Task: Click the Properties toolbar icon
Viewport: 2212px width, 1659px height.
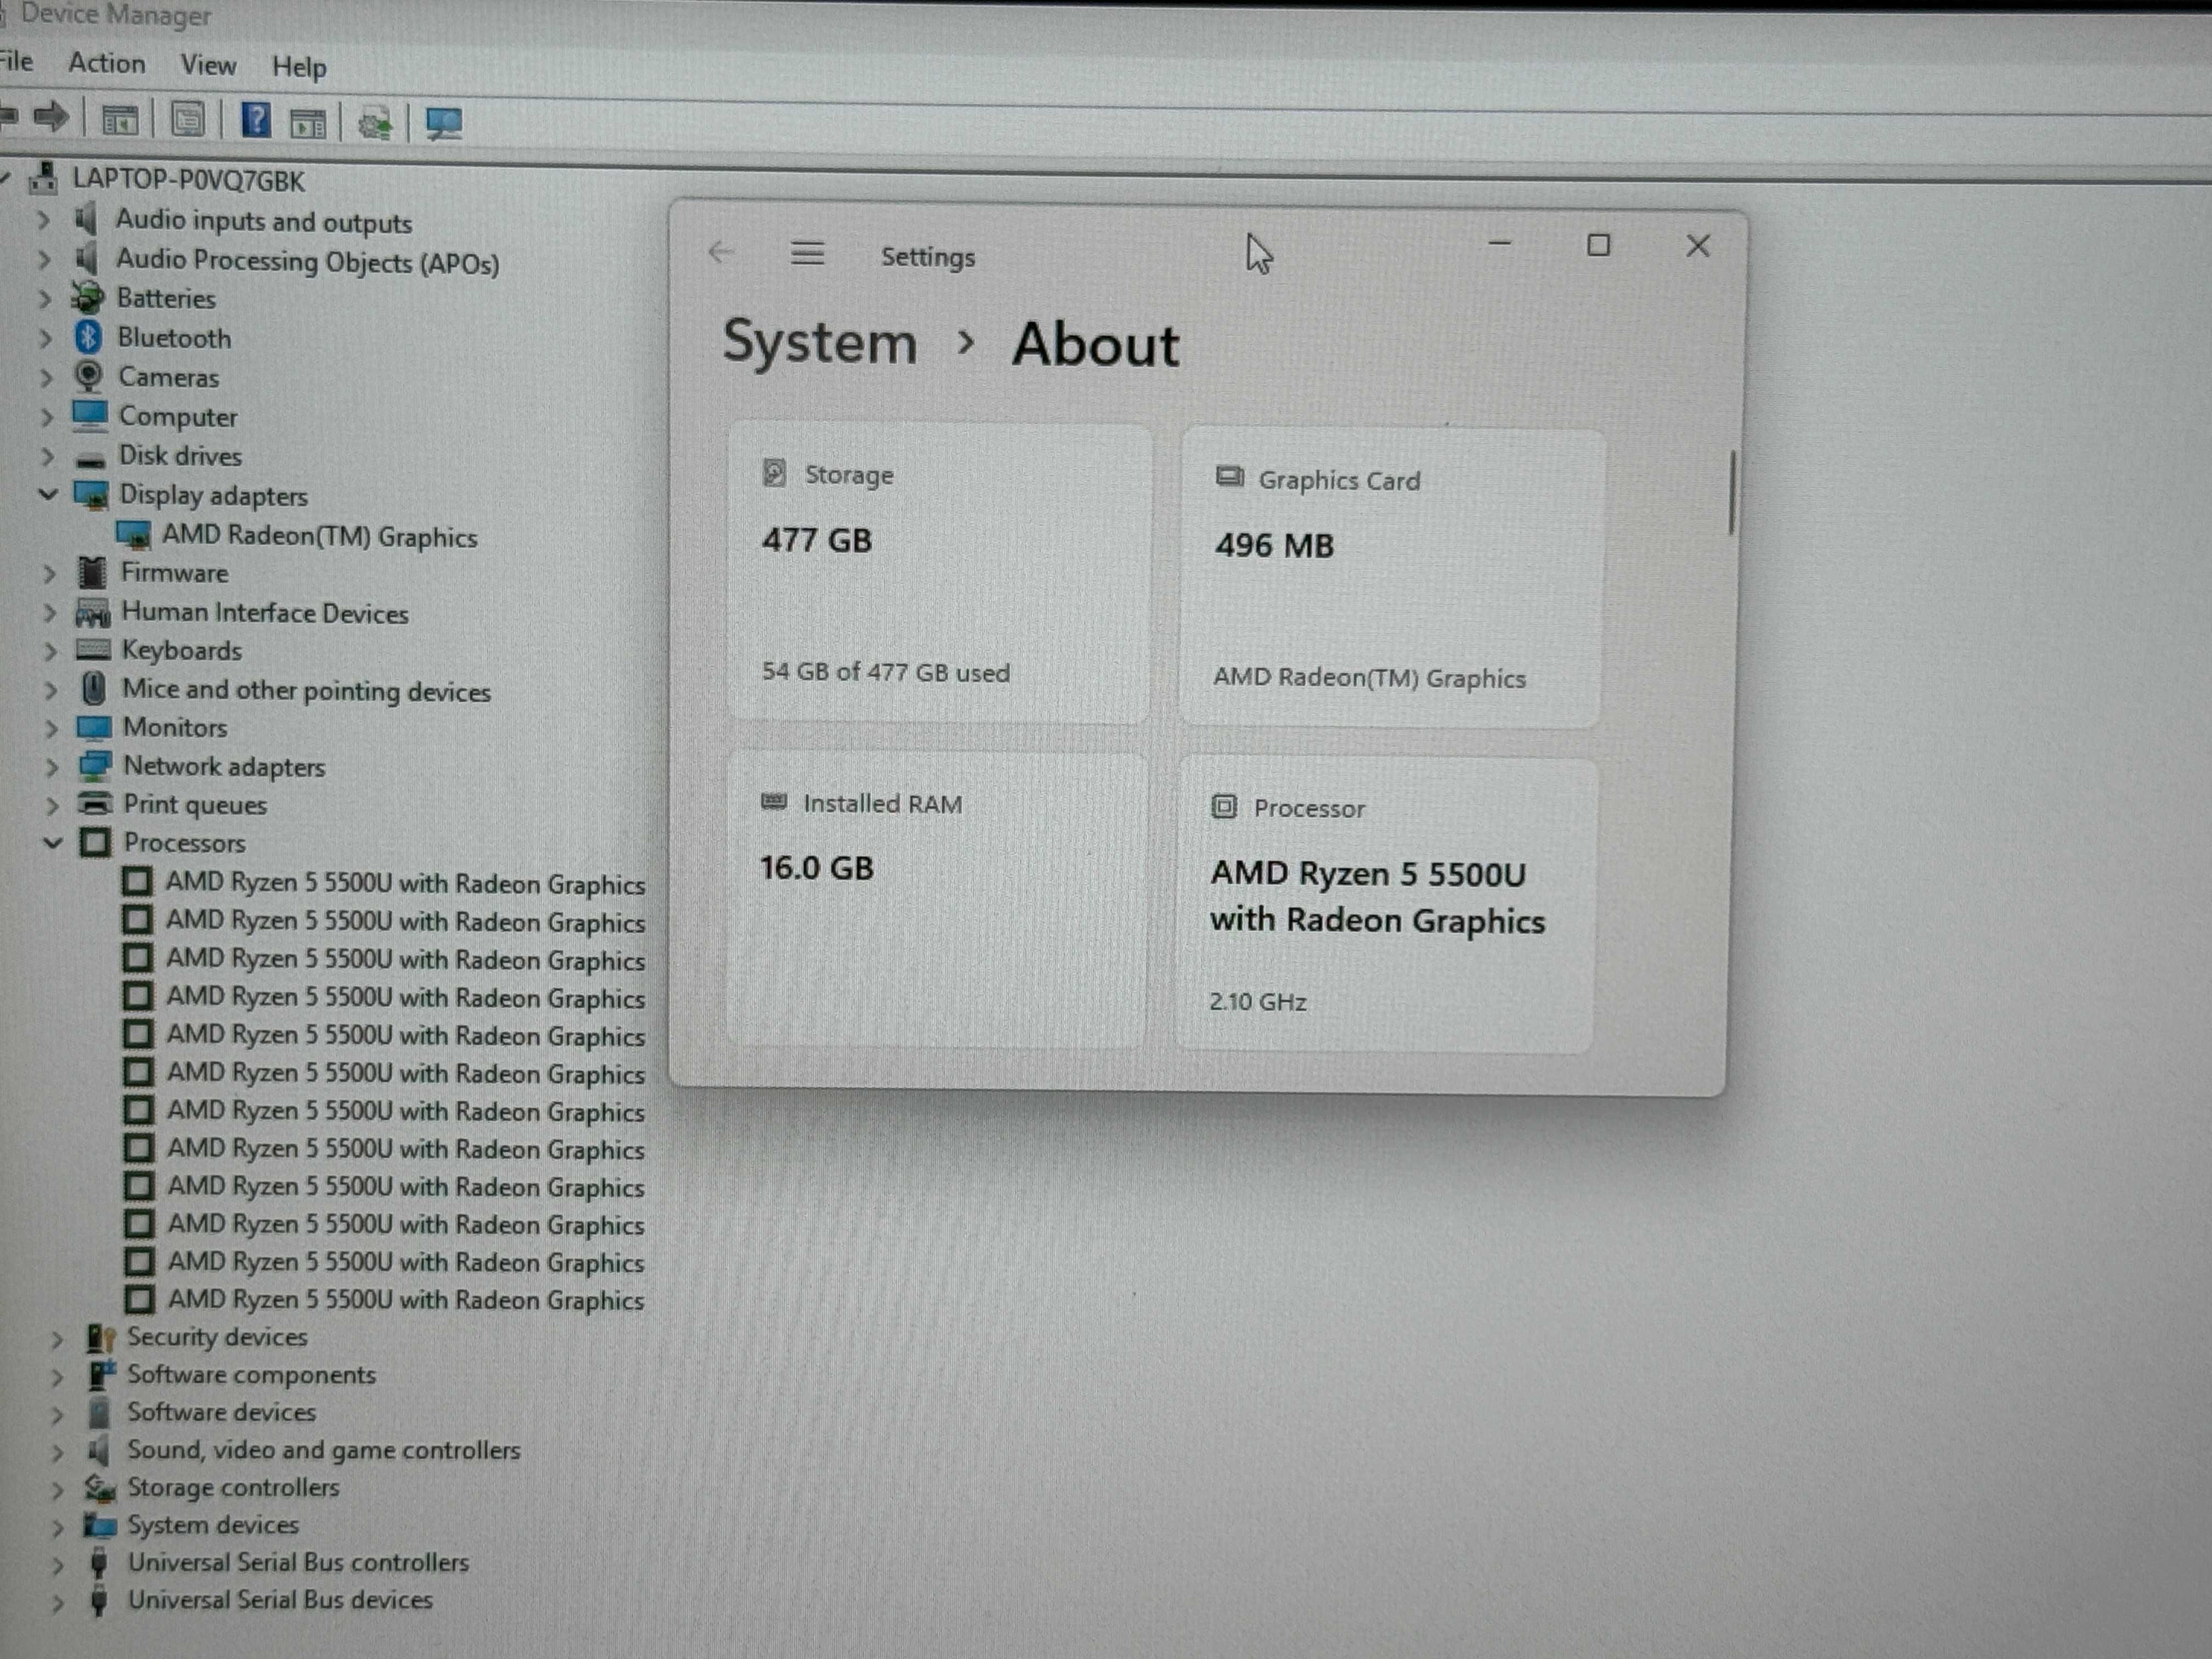Action: (x=187, y=120)
